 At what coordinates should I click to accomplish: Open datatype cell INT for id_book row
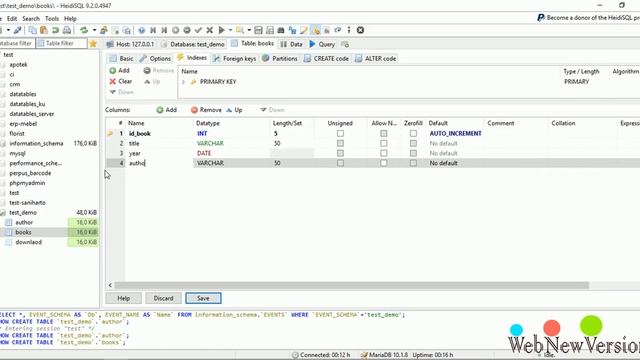(231, 133)
